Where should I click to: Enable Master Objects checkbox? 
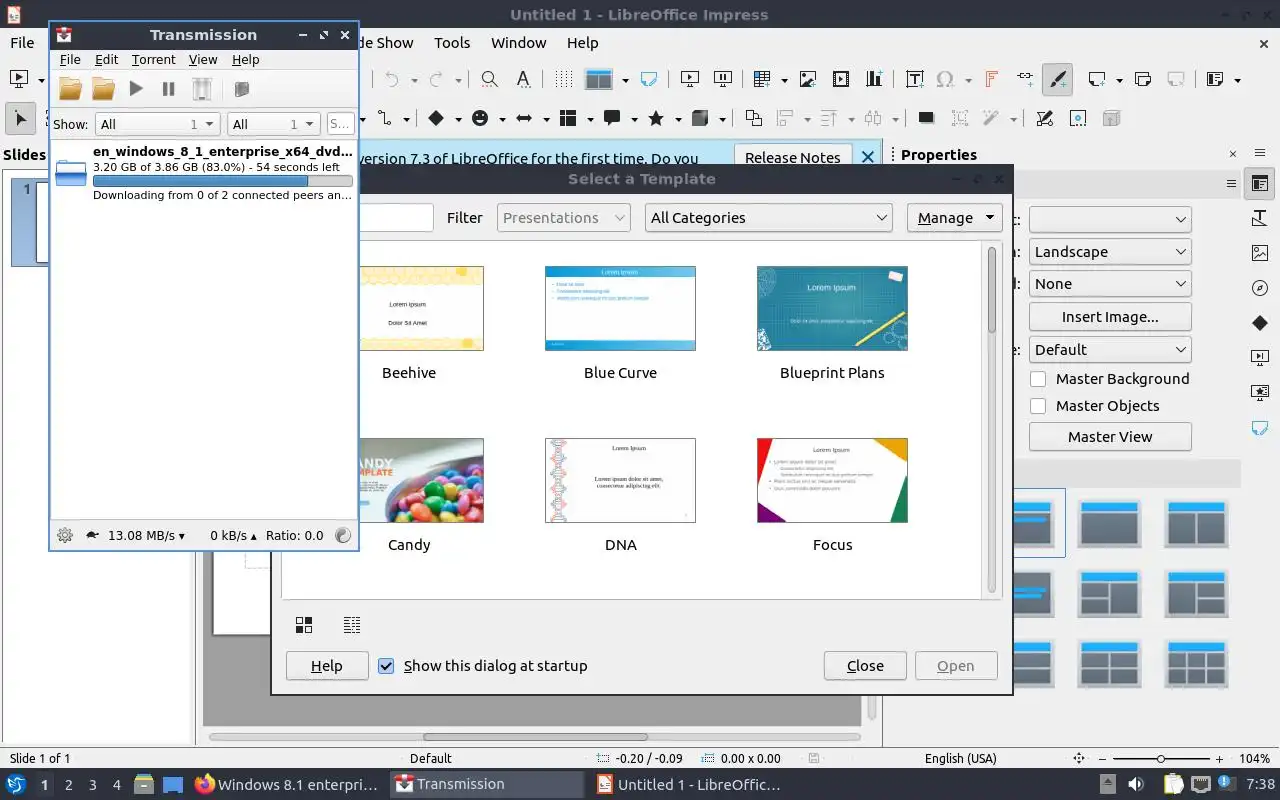[x=1038, y=406]
